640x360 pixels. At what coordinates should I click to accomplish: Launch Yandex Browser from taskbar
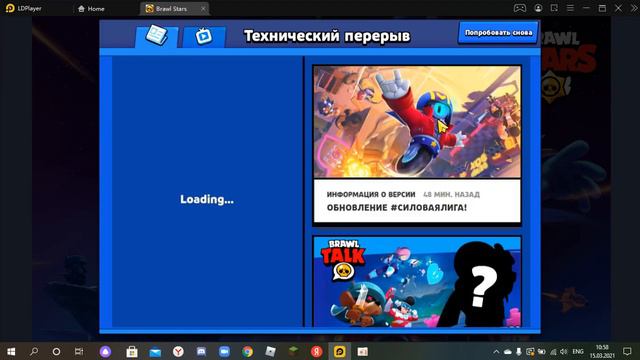click(x=178, y=351)
